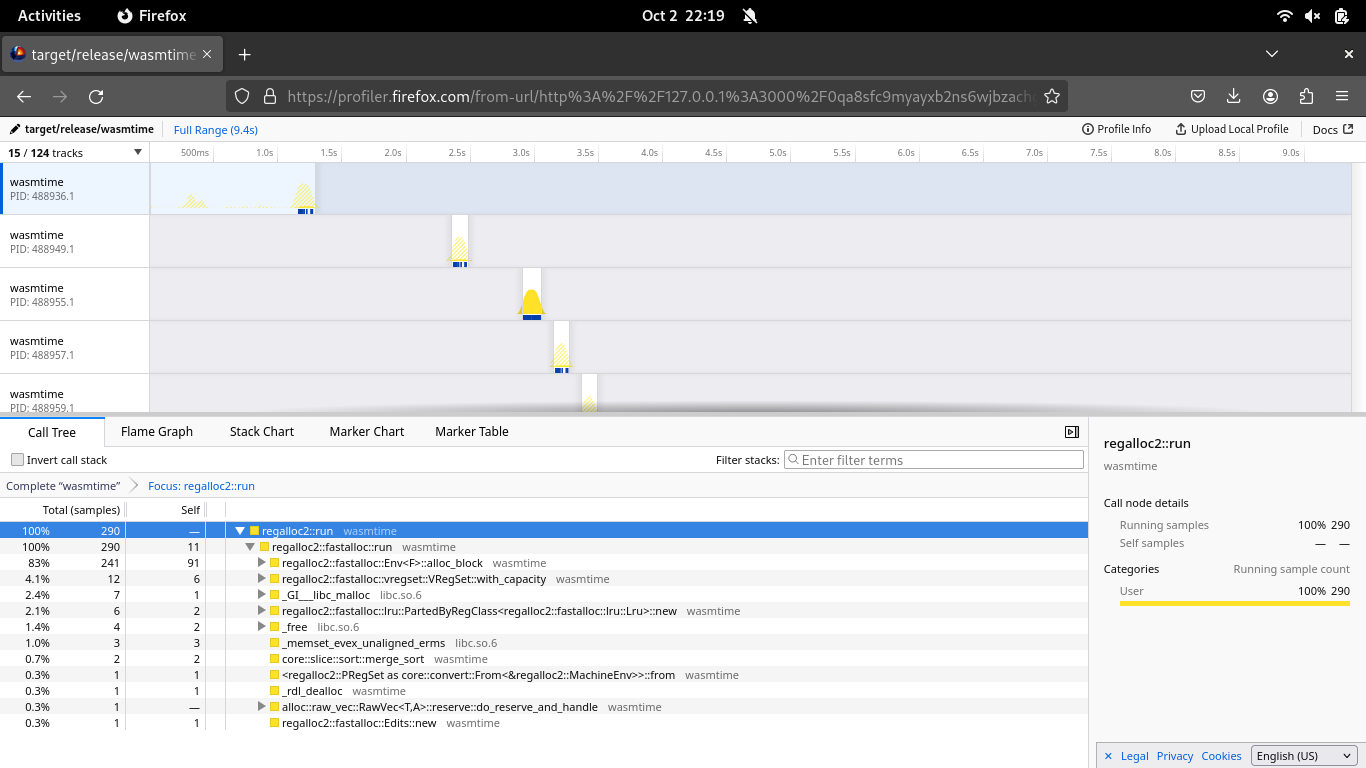Open the Legal link
1366x768 pixels.
[x=1134, y=756]
